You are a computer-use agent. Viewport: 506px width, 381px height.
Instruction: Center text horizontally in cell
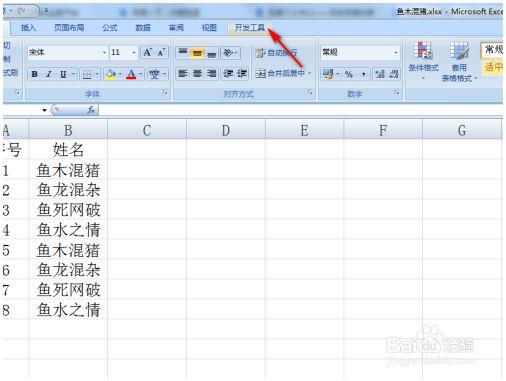[x=197, y=74]
